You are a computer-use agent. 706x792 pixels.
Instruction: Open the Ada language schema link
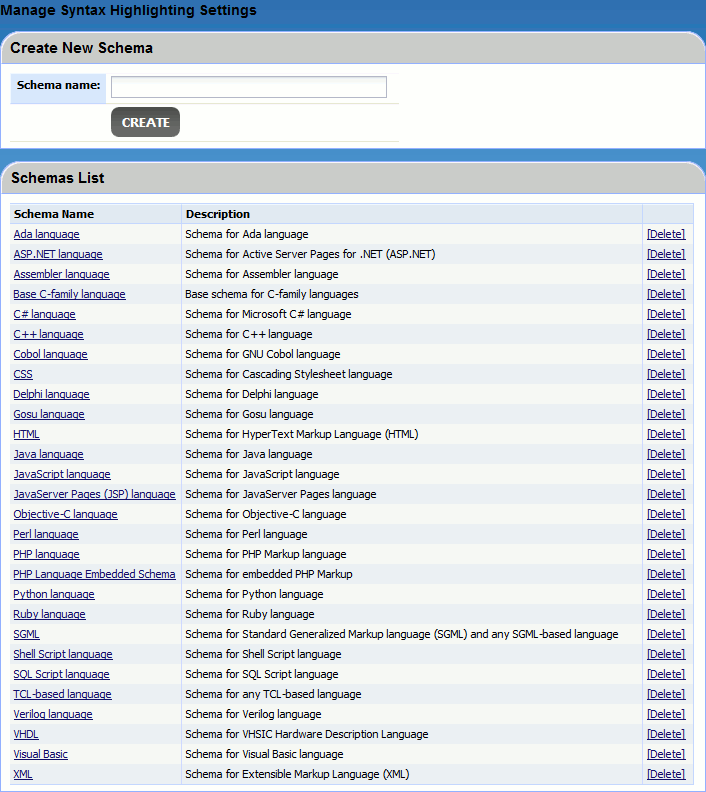46,234
